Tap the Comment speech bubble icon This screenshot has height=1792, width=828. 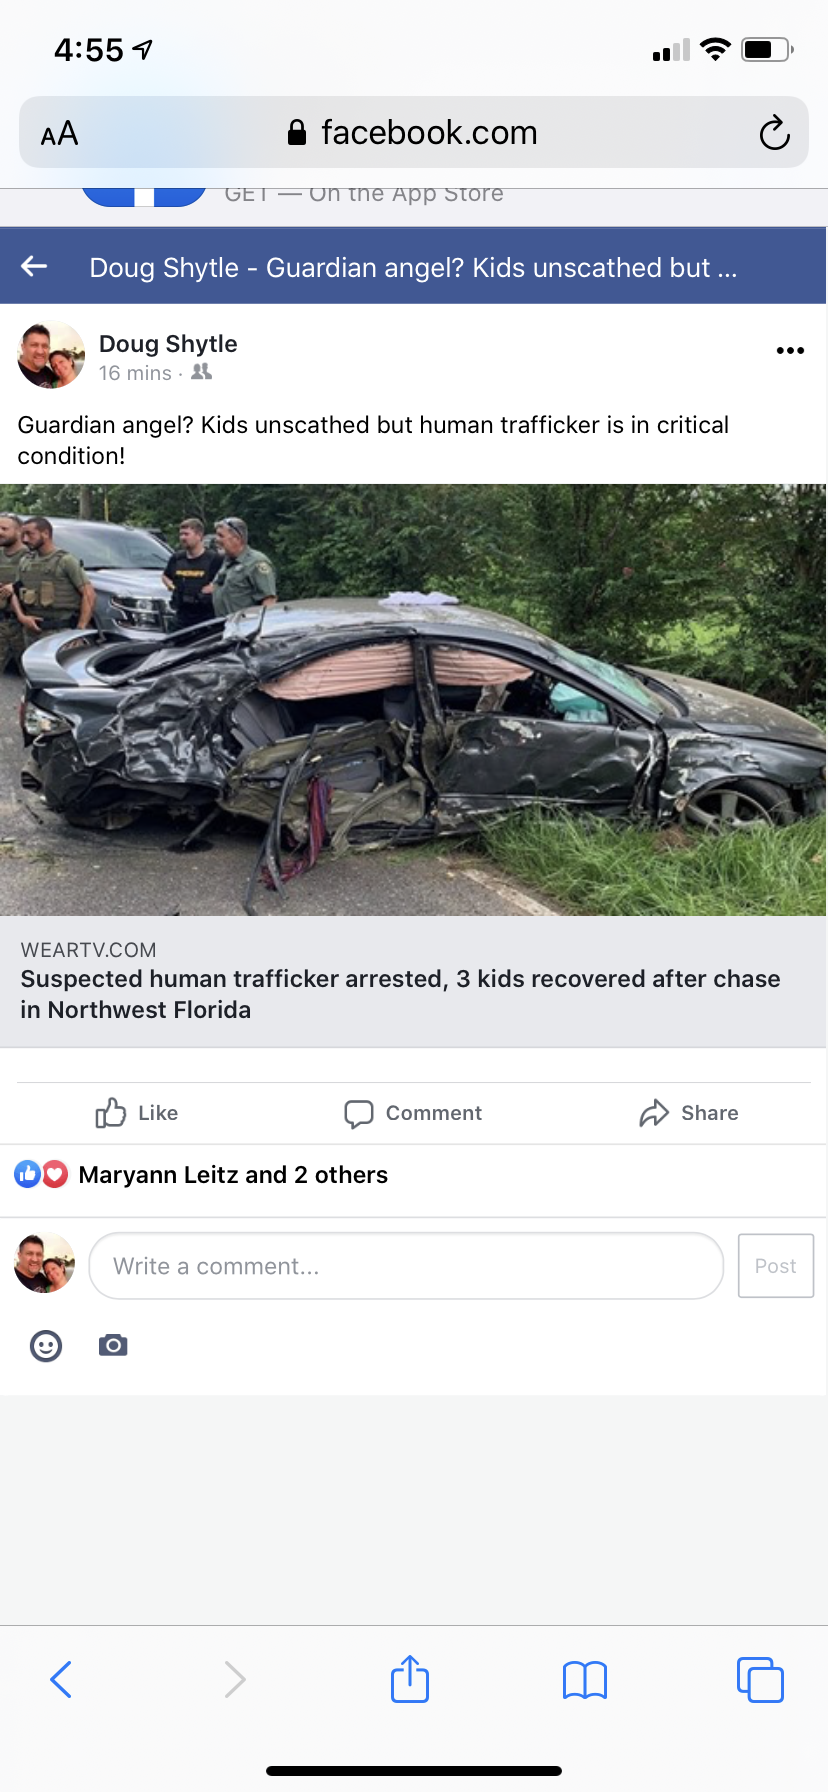(358, 1114)
